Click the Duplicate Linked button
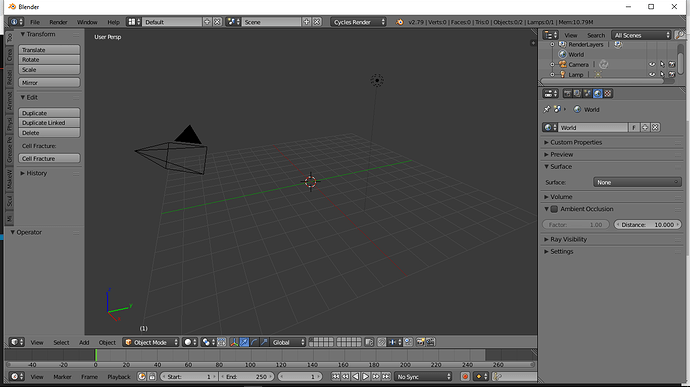The image size is (690, 387). (49, 123)
